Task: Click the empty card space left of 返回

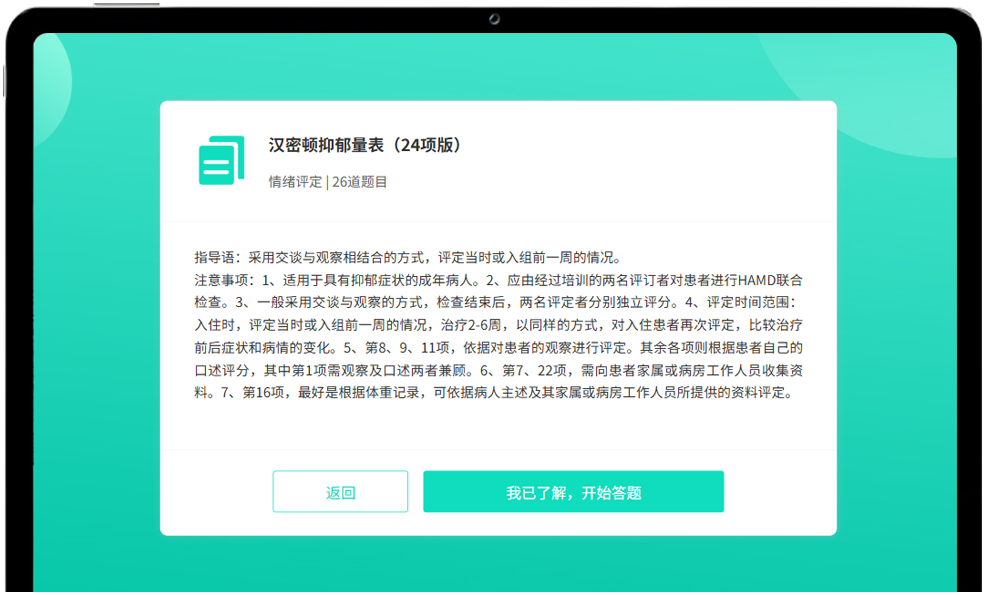Action: [215, 492]
